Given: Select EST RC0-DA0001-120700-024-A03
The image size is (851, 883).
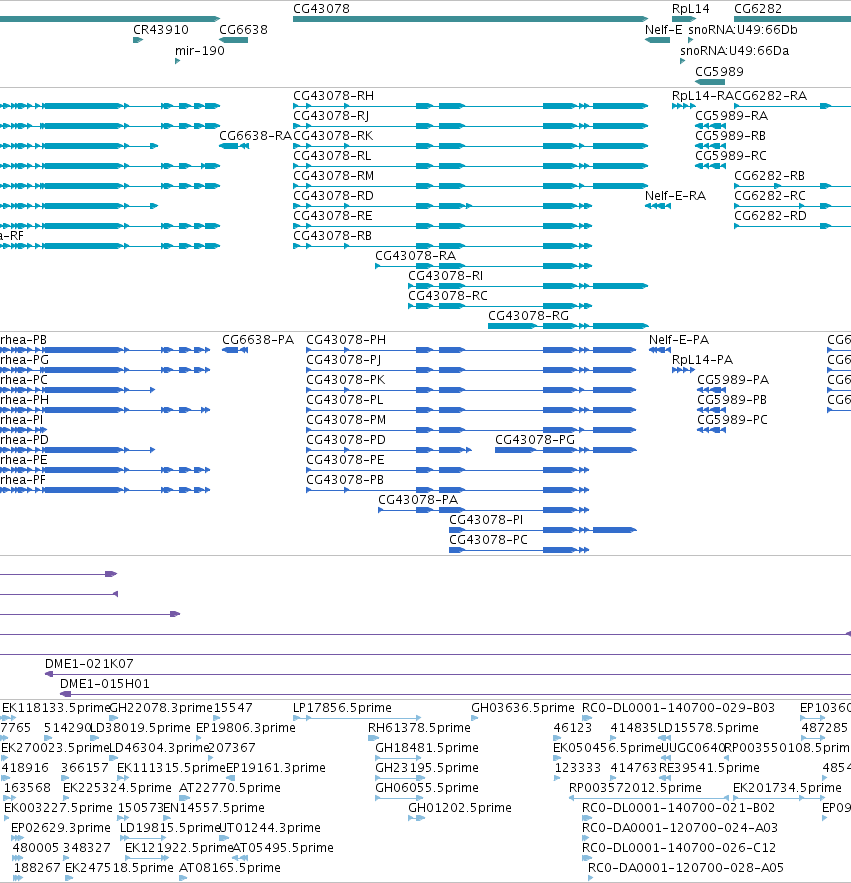Looking at the screenshot, I should click(680, 827).
